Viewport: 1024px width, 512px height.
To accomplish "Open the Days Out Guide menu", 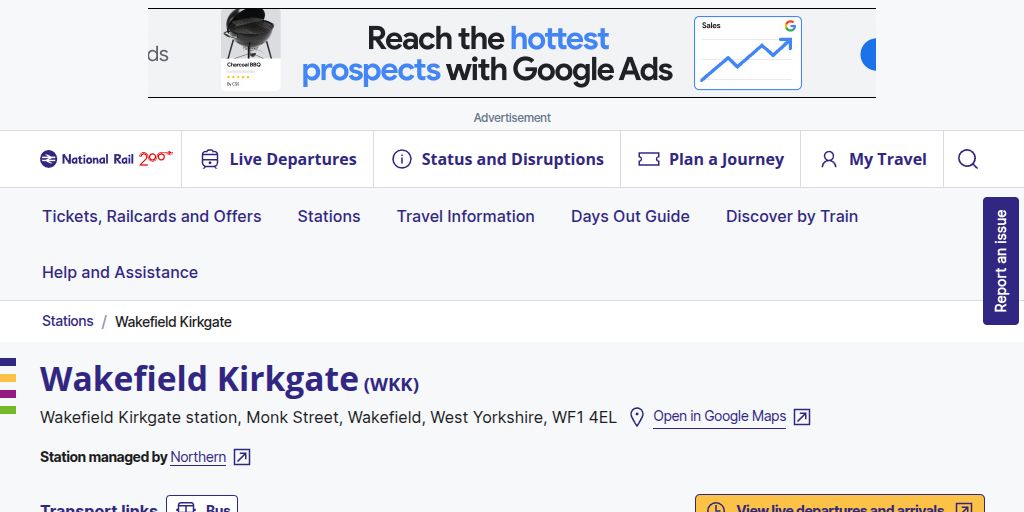I will click(630, 216).
